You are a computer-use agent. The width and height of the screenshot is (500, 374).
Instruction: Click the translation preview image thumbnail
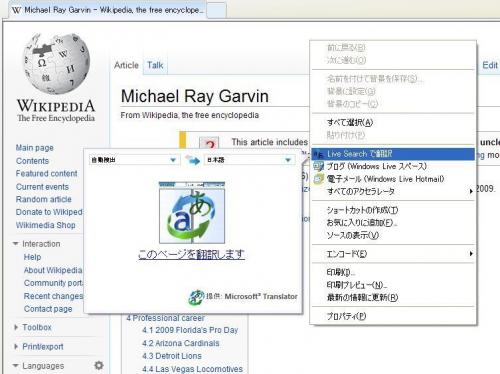pyautogui.click(x=192, y=212)
